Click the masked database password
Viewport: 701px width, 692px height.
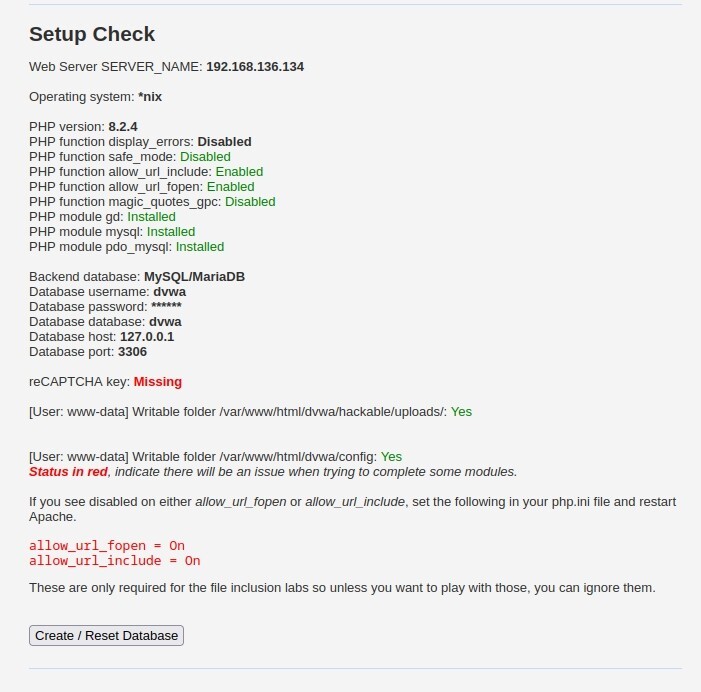pyautogui.click(x=166, y=306)
